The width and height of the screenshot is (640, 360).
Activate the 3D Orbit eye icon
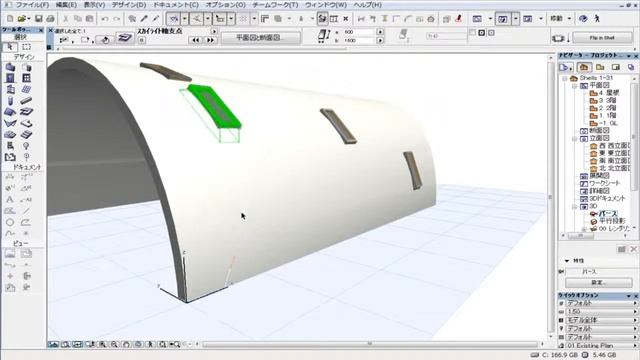pos(584,19)
